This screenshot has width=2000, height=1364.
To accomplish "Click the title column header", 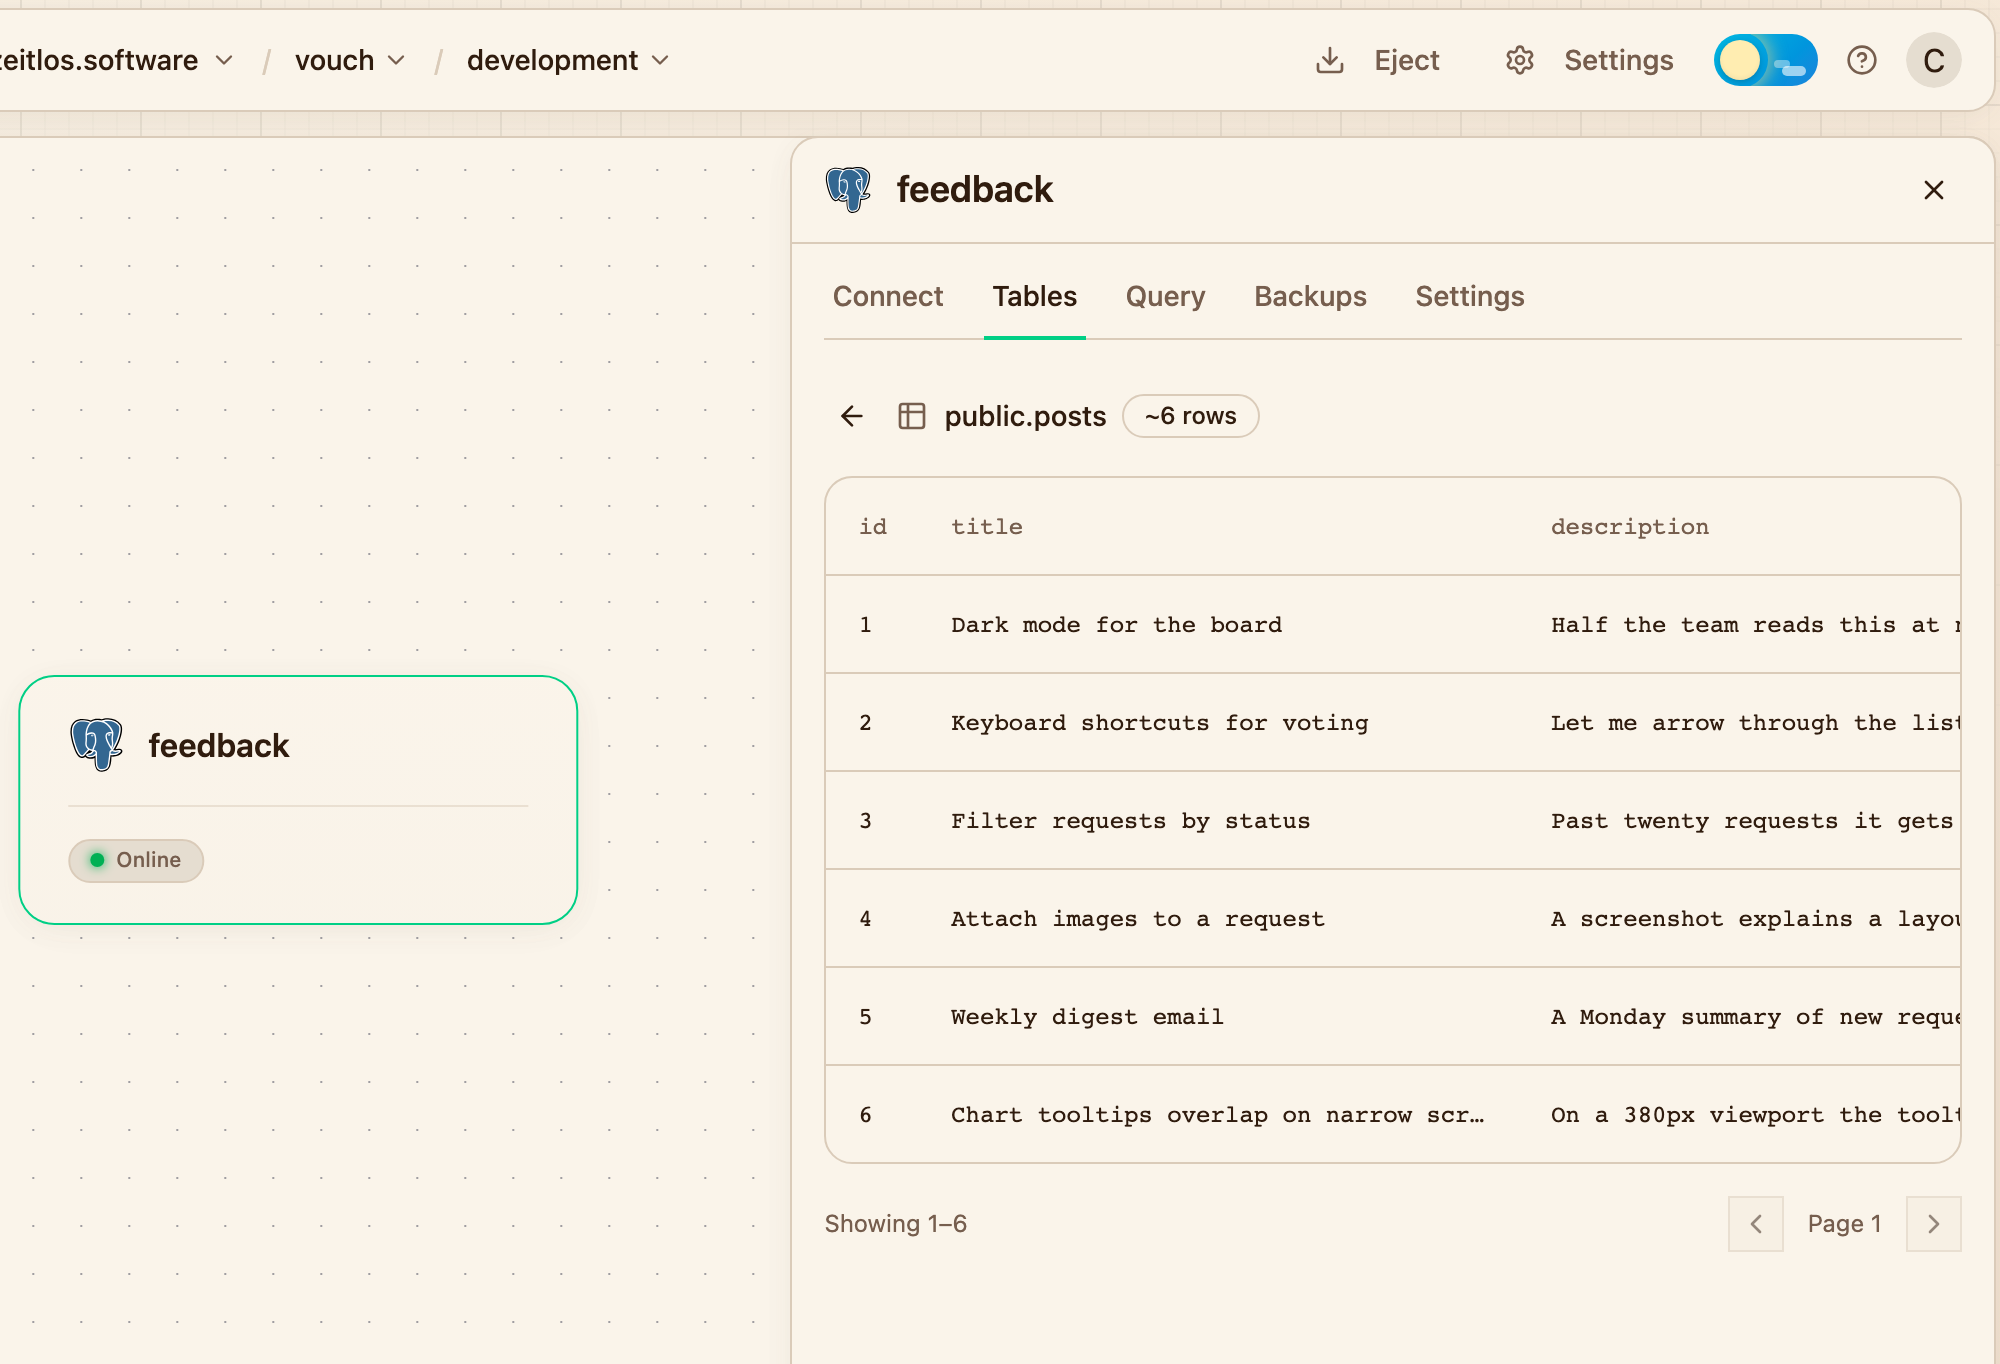I will [986, 527].
